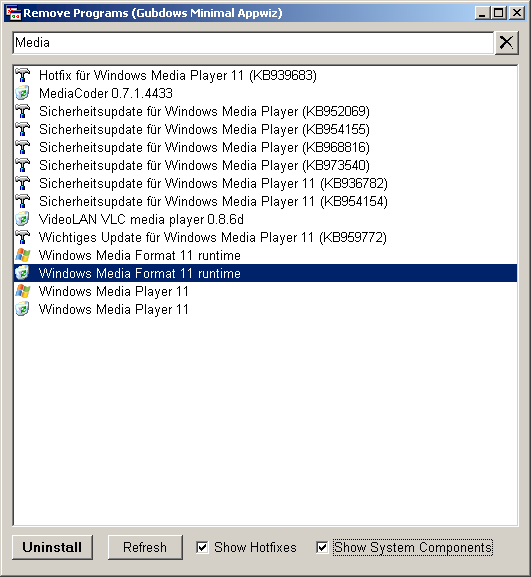Click the MediaCoder 0.7.1.4433 installer icon
Image resolution: width=531 pixels, height=577 pixels.
[x=23, y=93]
